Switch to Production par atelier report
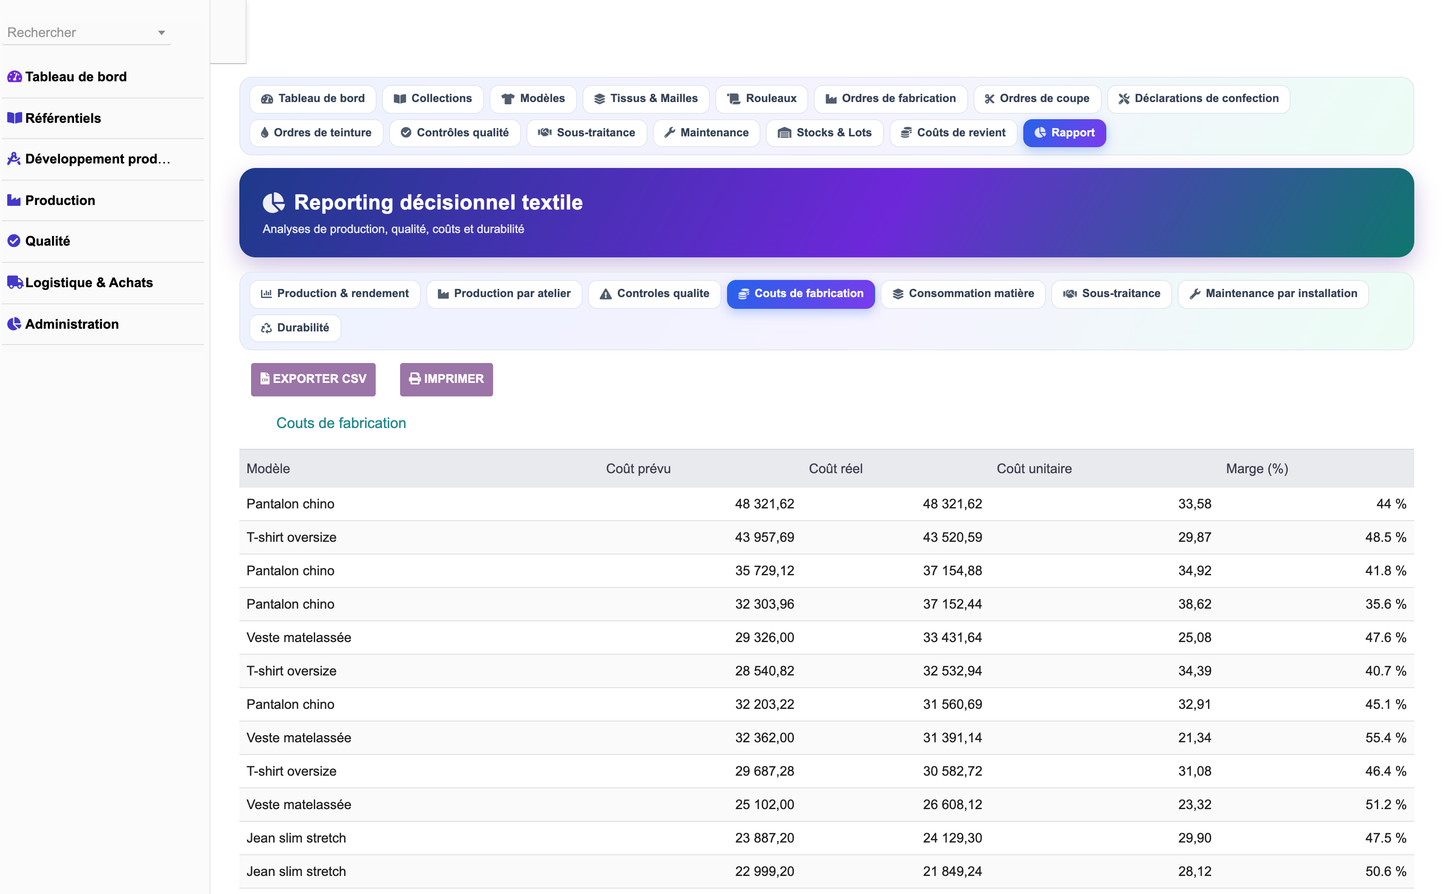The image size is (1445, 894). click(x=504, y=294)
